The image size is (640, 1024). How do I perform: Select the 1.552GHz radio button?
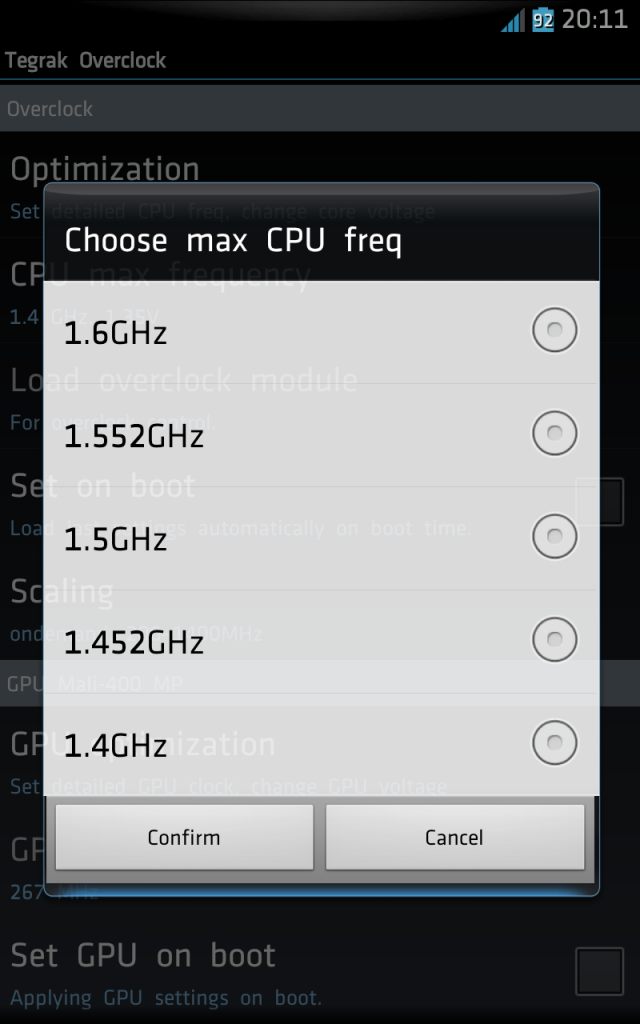(554, 432)
